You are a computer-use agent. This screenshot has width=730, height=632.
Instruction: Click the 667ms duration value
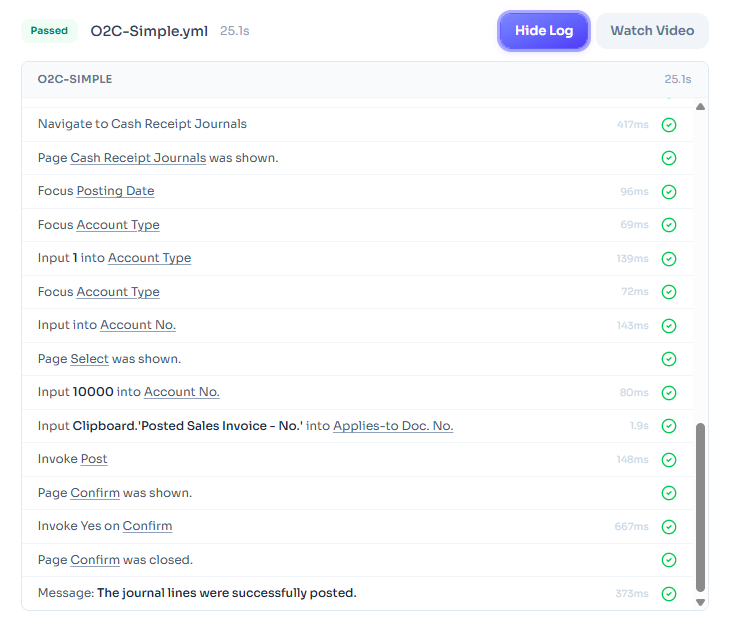pyautogui.click(x=631, y=527)
